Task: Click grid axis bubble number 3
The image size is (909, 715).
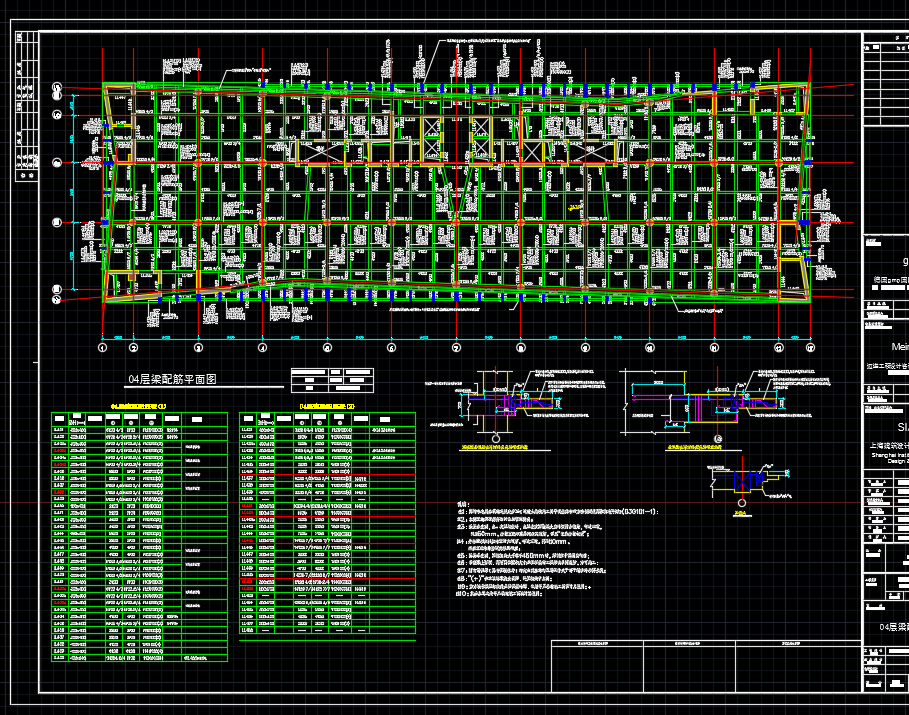Action: coord(198,347)
